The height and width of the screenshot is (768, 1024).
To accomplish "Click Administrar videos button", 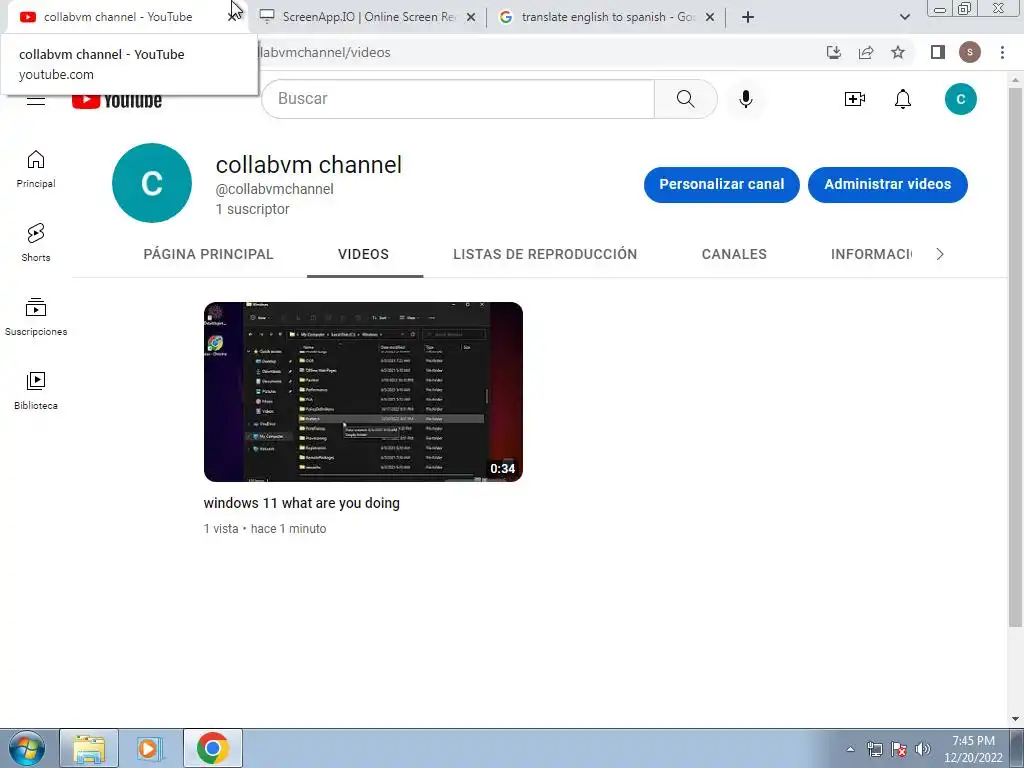I will click(887, 184).
